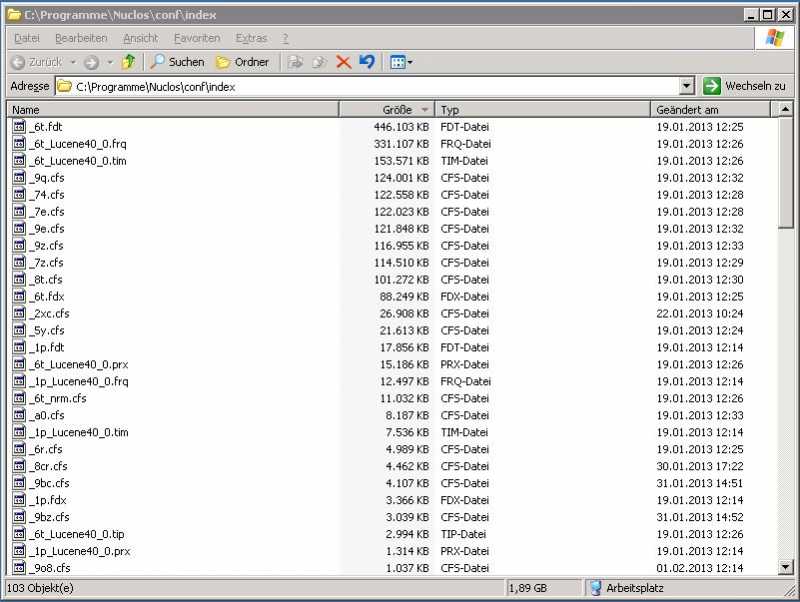The width and height of the screenshot is (800, 602).
Task: Select the file name _a0.cfs
Action: tap(46, 415)
